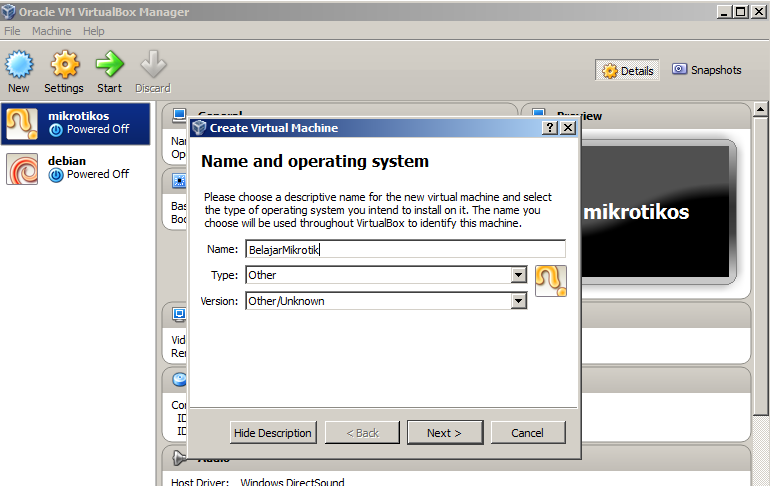Click the Name and operating system heading
Viewport: 770px width, 486px height.
315,161
